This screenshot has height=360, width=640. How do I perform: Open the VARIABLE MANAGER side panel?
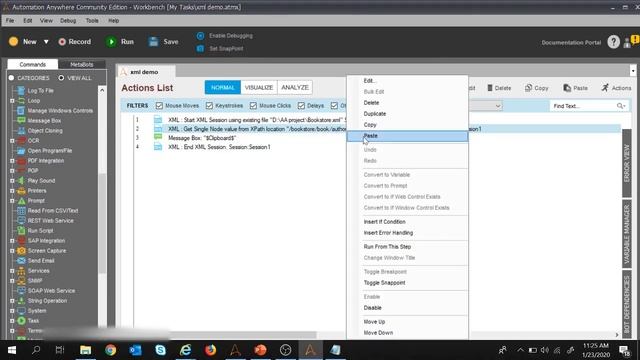tap(627, 234)
